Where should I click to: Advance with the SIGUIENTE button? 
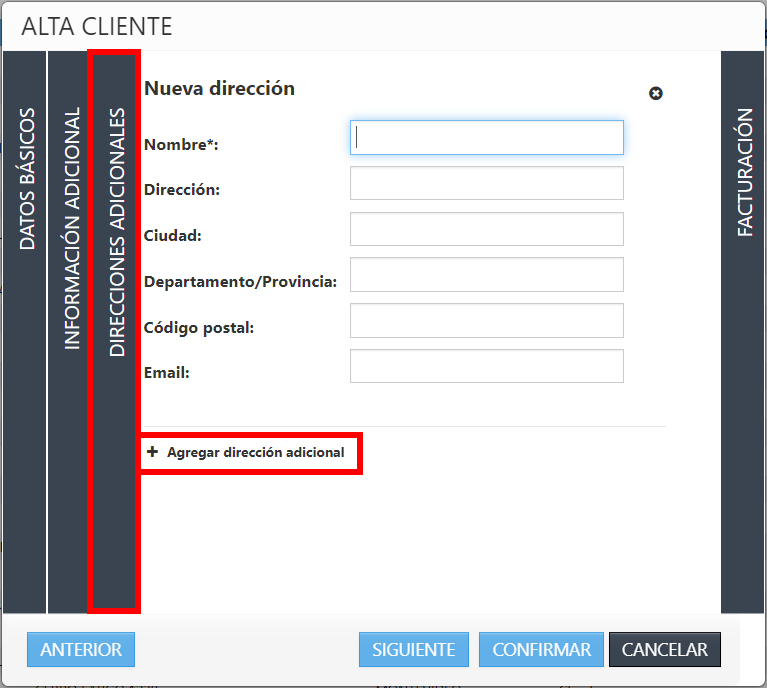pos(413,650)
